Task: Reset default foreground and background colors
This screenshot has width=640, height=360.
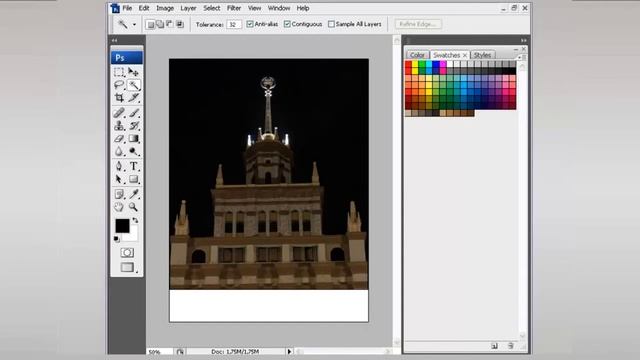Action: click(x=117, y=239)
